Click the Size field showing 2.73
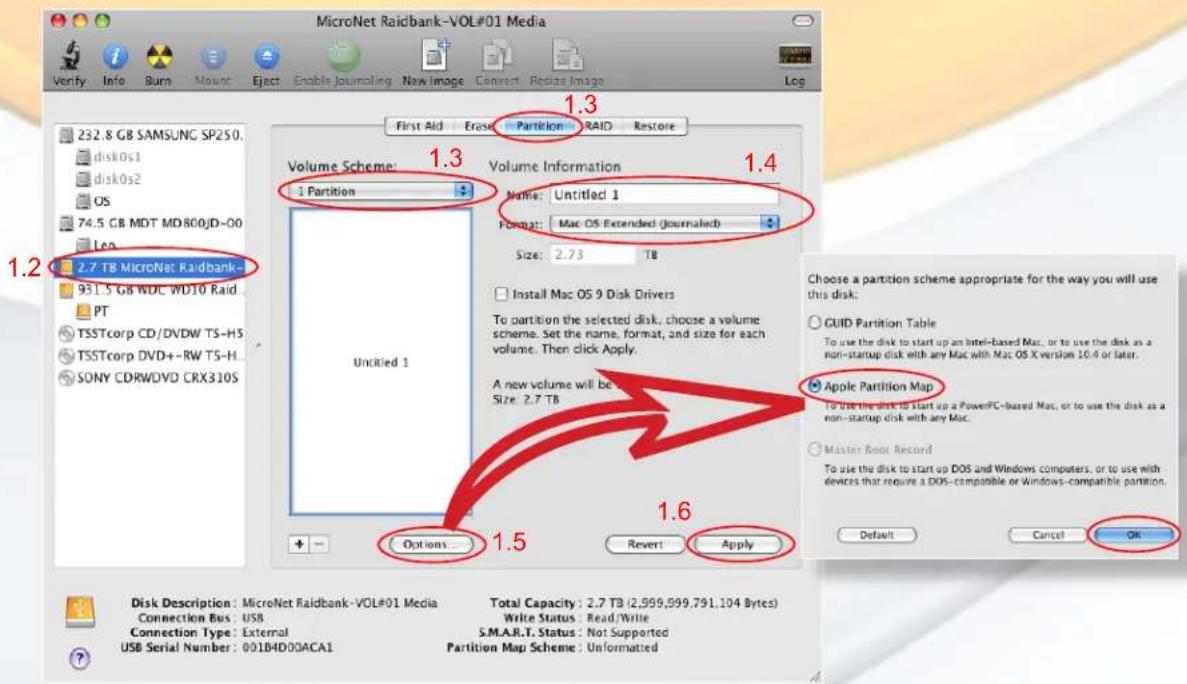 coord(593,254)
